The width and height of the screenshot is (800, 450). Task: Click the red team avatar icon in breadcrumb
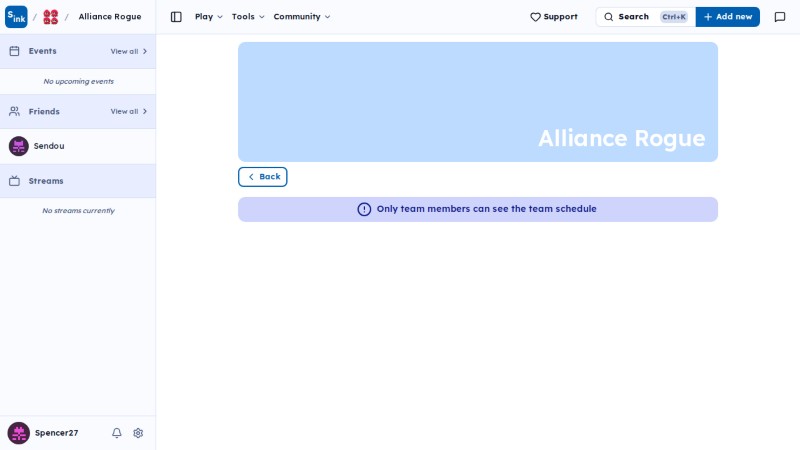tap(51, 17)
